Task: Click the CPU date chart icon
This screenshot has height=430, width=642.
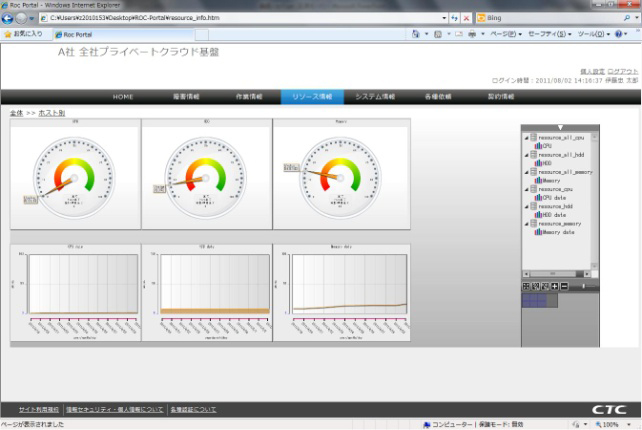Action: point(537,198)
